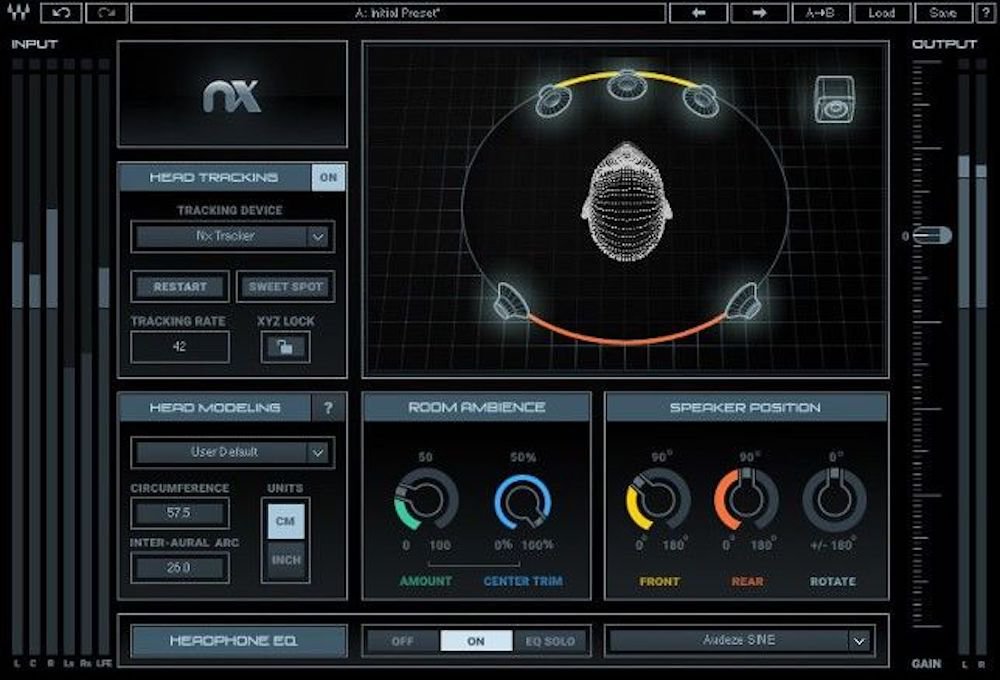
Task: Select INCH units option
Action: coord(286,560)
